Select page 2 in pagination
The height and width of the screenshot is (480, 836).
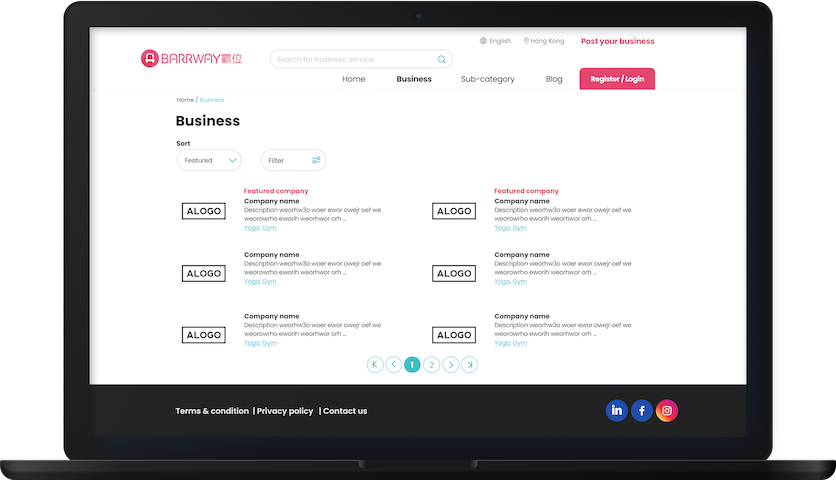[x=431, y=365]
